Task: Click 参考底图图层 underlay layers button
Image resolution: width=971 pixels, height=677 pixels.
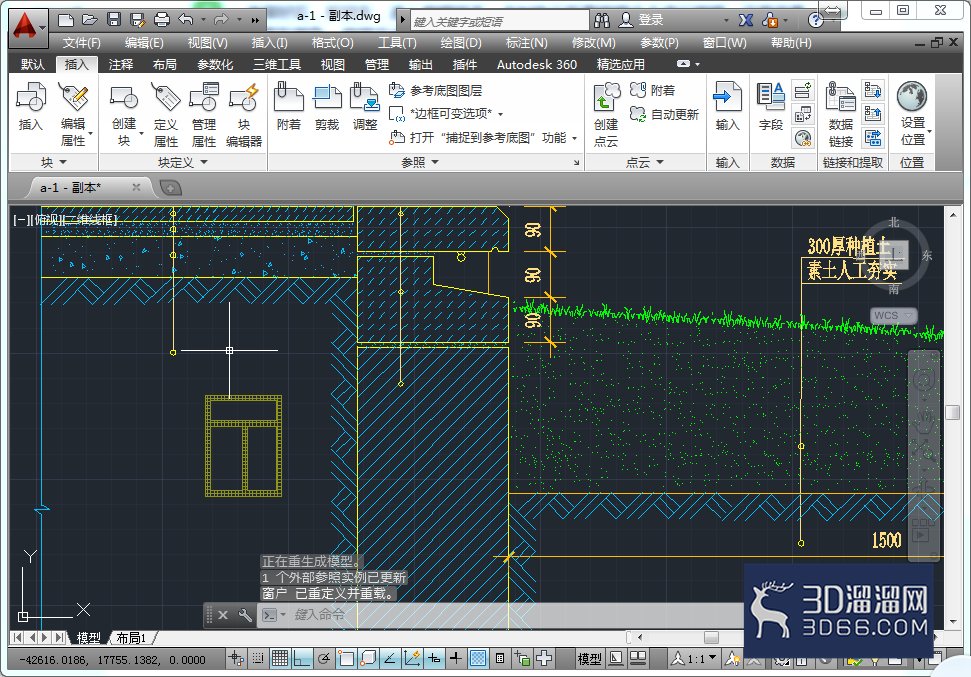Action: point(435,90)
